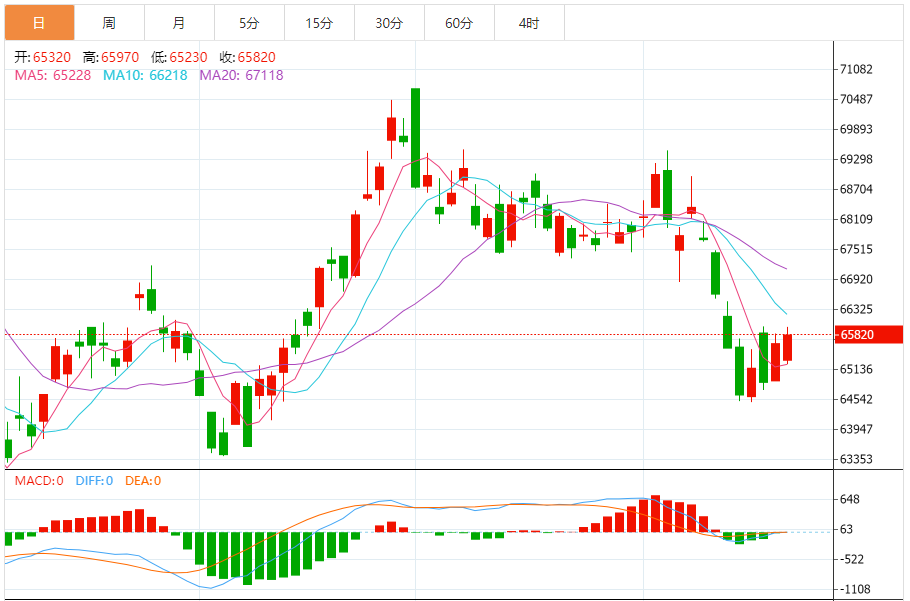The image size is (910, 601).
Task: Click the 66325 price axis label
Action: [x=857, y=309]
